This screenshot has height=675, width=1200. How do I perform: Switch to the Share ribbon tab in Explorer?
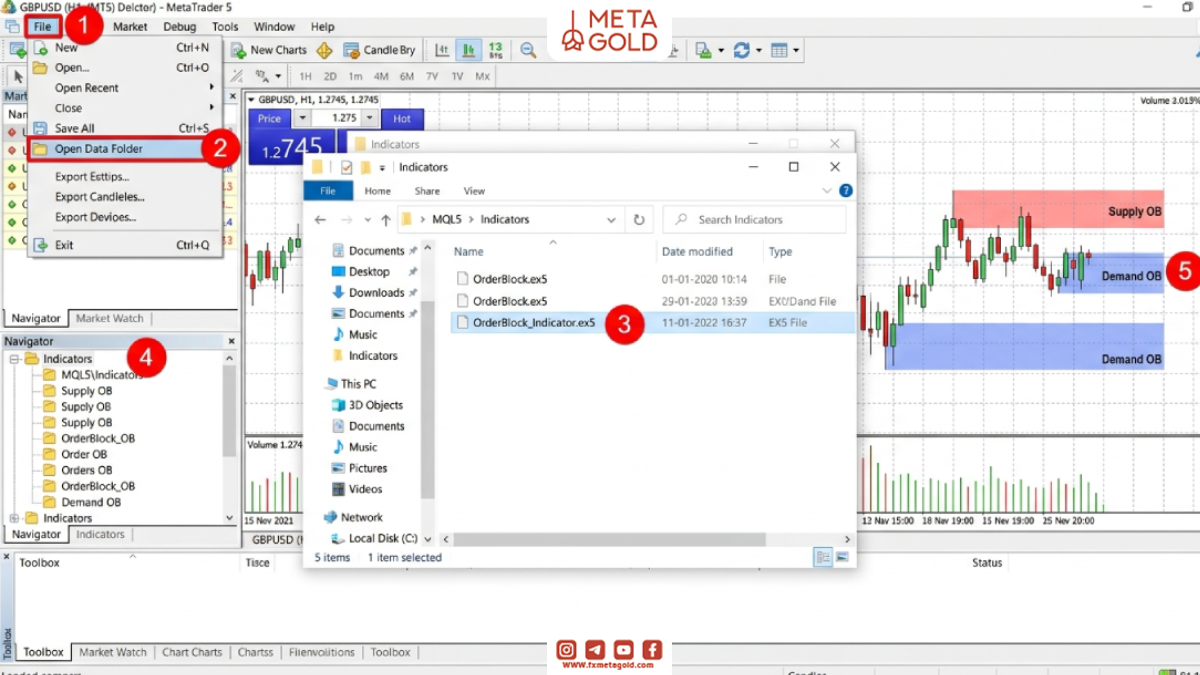coord(427,191)
